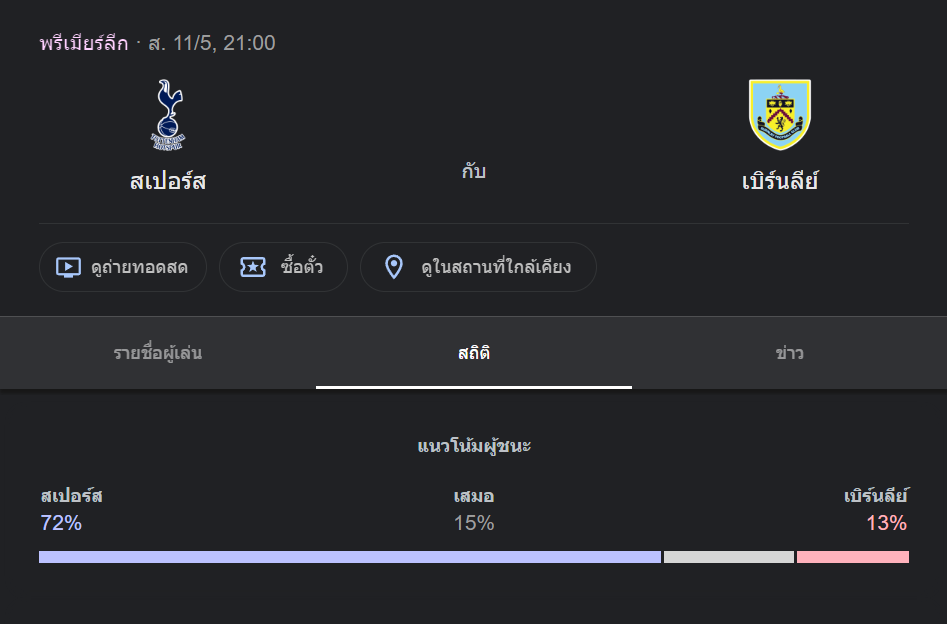Click the blue Spurs win probability bar
This screenshot has width=947, height=624.
[350, 557]
